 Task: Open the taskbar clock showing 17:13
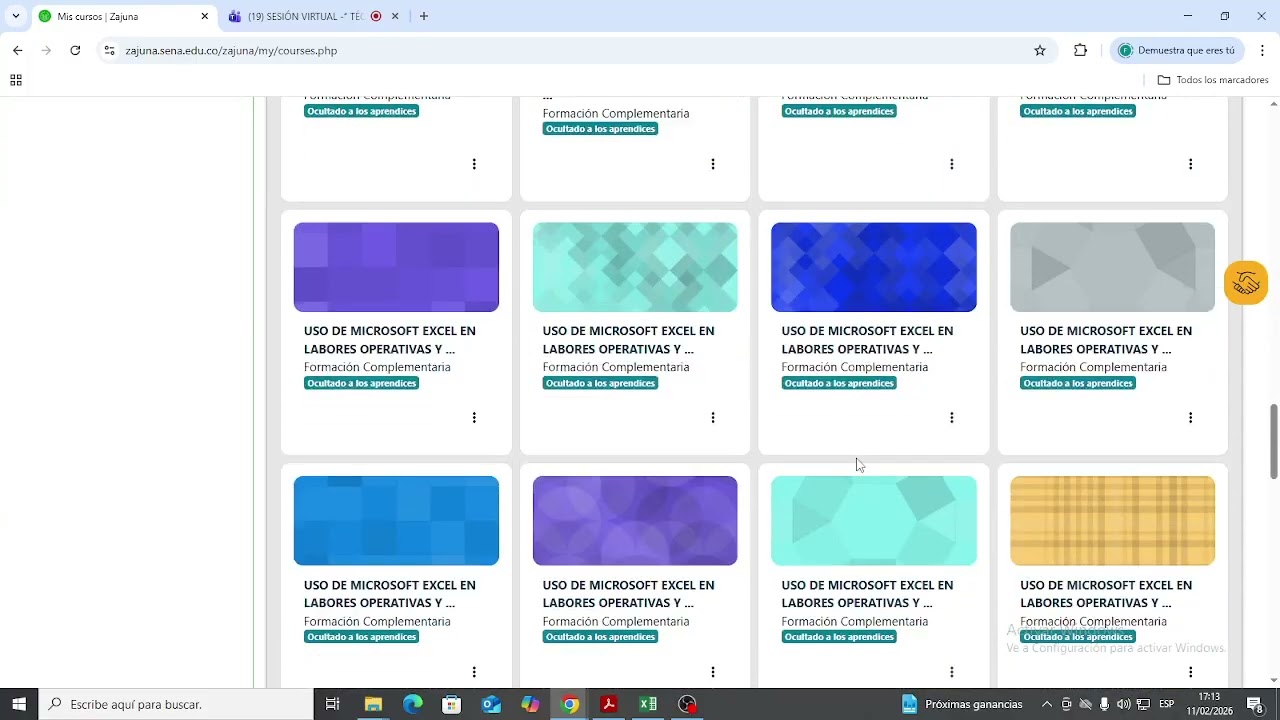[1209, 704]
